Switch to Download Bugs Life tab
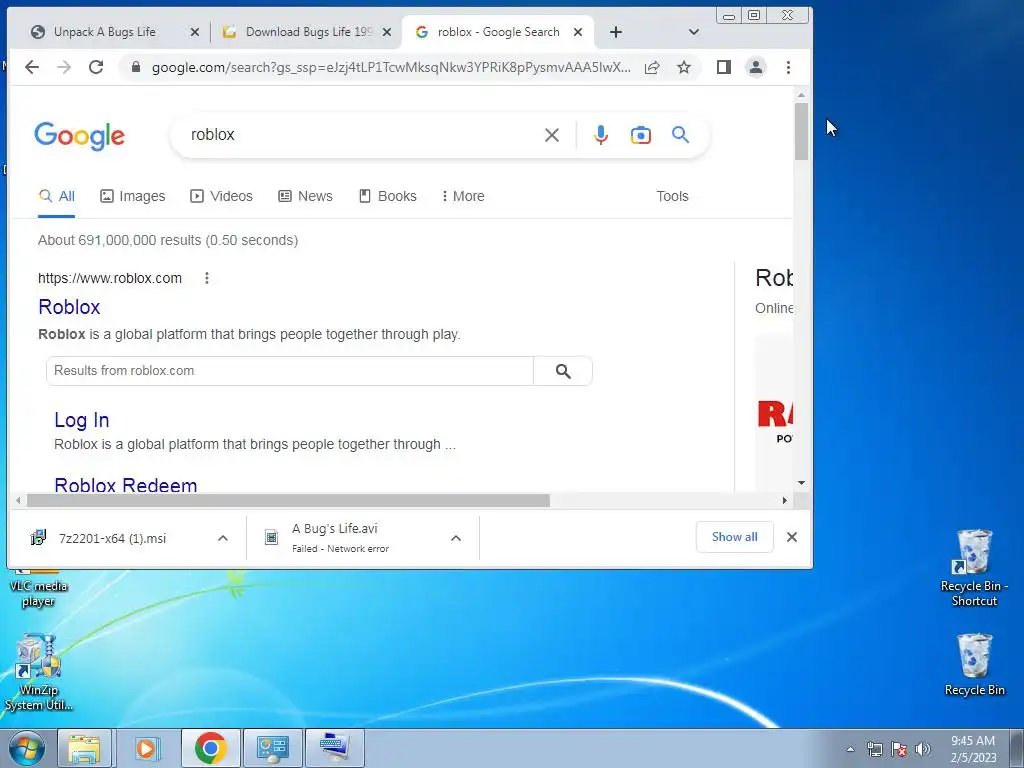Image resolution: width=1024 pixels, height=768 pixels. coord(308,32)
